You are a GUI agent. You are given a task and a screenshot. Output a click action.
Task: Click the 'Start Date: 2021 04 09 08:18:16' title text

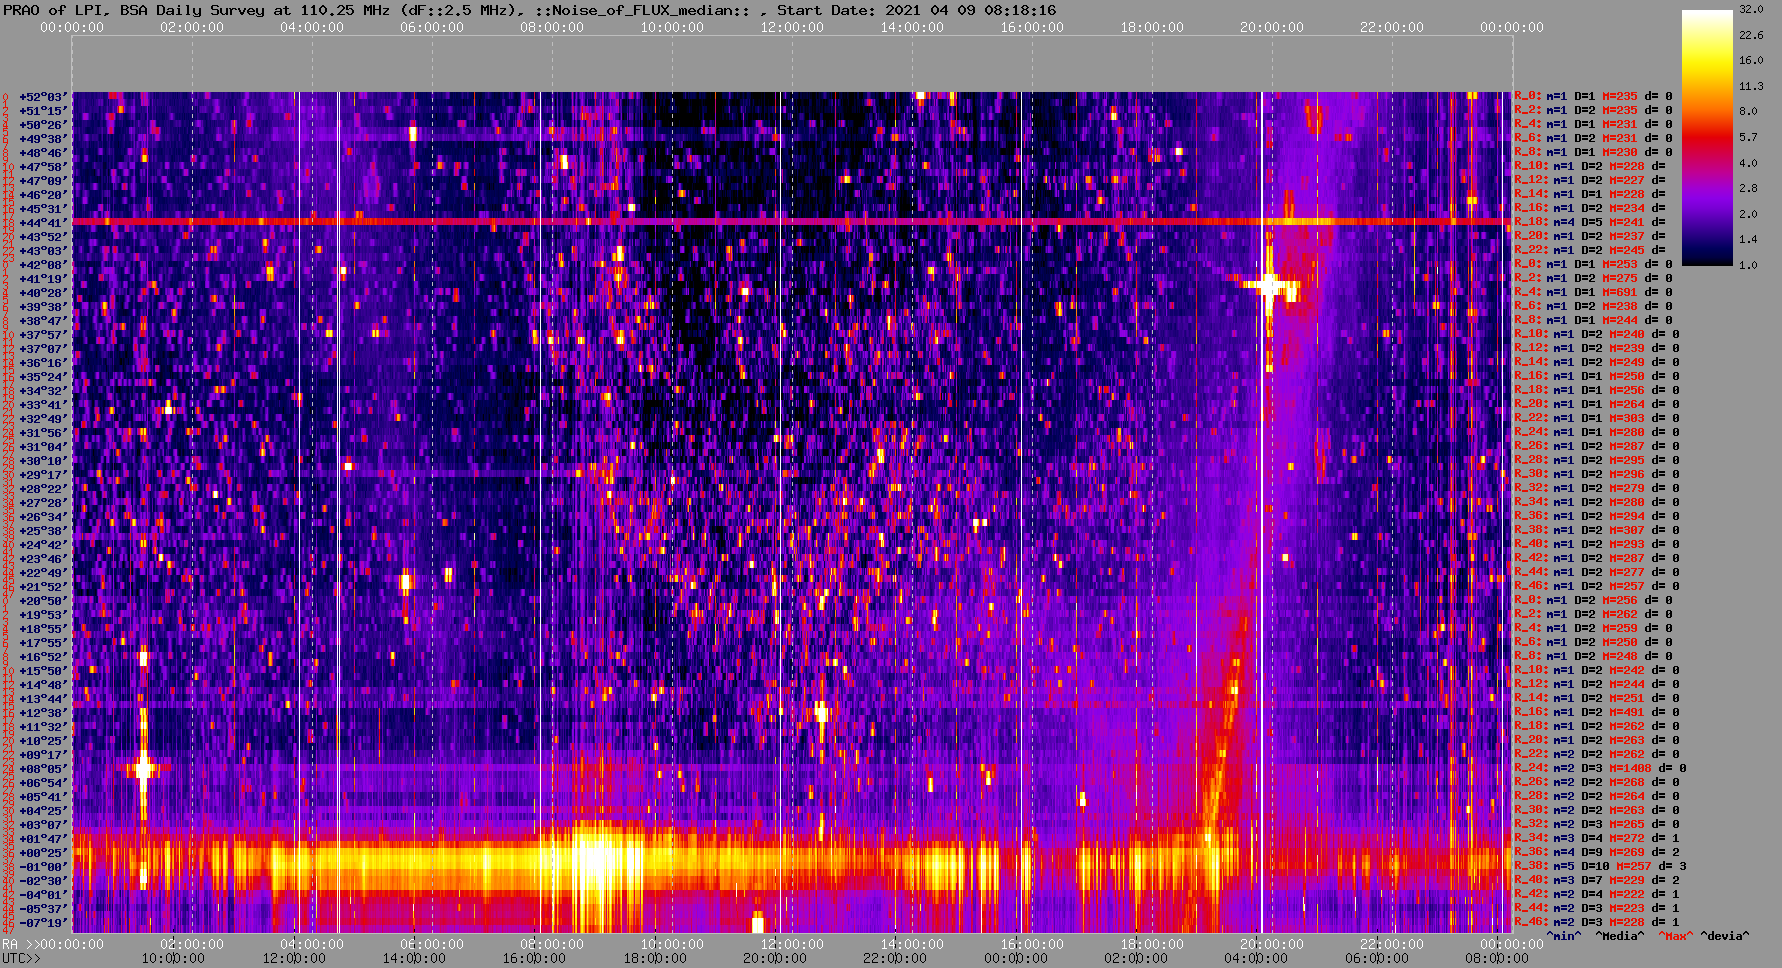[917, 10]
